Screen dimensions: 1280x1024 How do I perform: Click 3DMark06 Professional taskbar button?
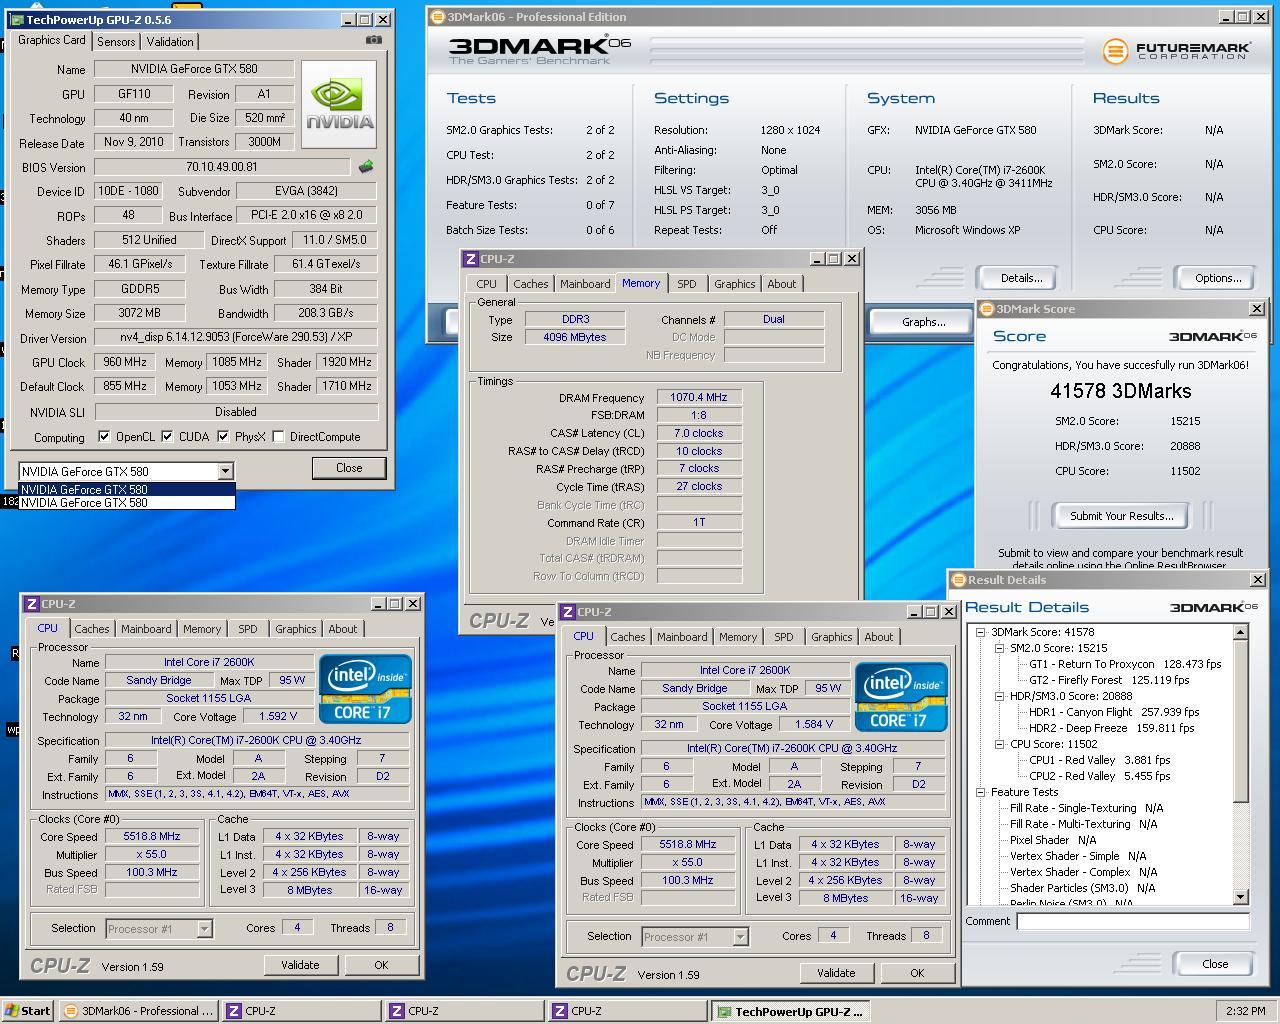[x=138, y=1011]
